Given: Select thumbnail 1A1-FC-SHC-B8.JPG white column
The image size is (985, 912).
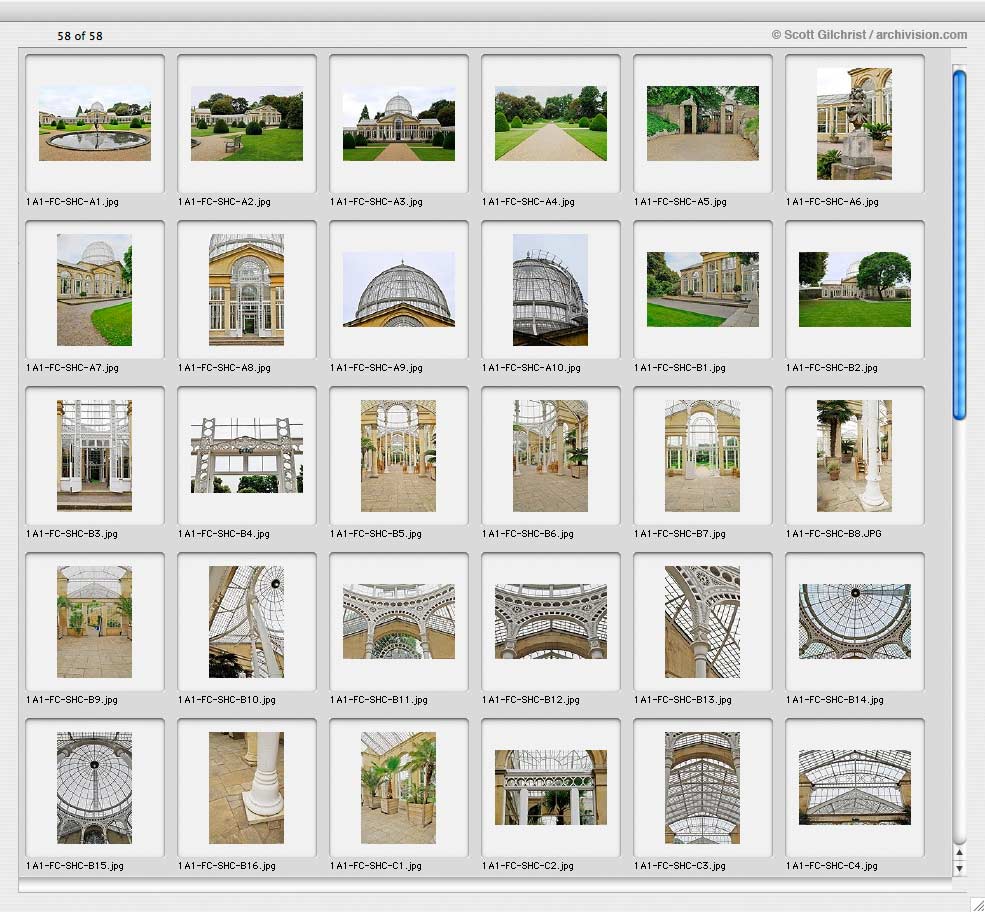Looking at the screenshot, I should [x=854, y=455].
